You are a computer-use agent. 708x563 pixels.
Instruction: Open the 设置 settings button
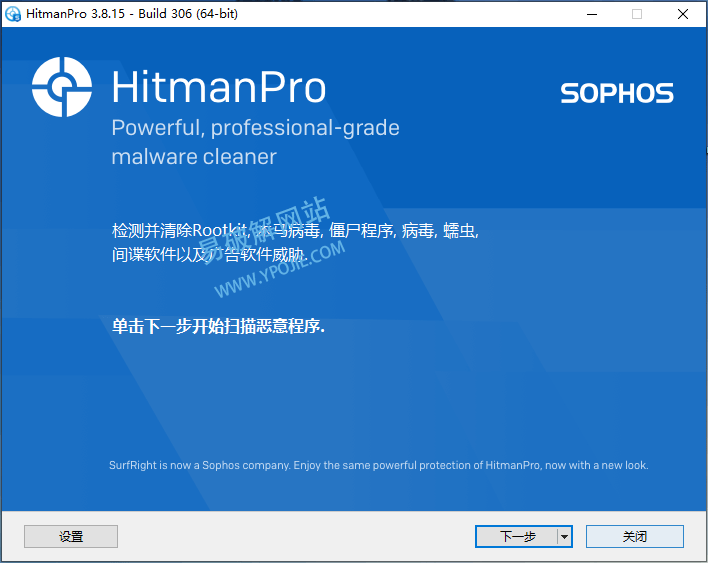[x=71, y=536]
